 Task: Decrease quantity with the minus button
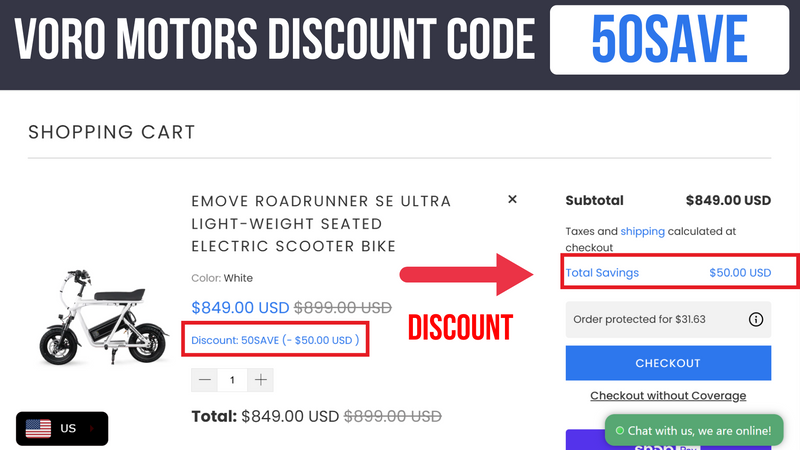[x=205, y=380]
